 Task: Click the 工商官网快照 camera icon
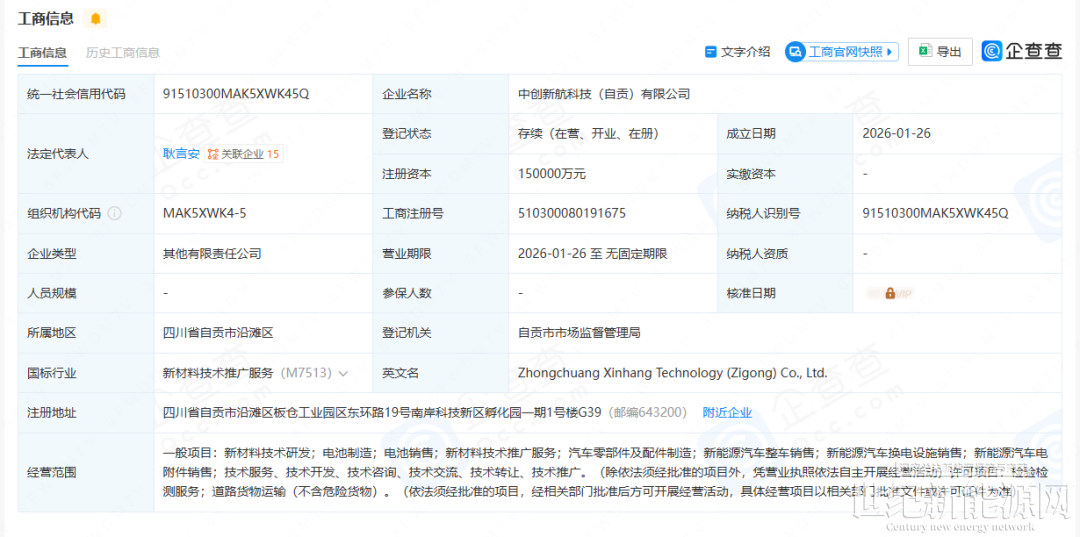pos(796,52)
